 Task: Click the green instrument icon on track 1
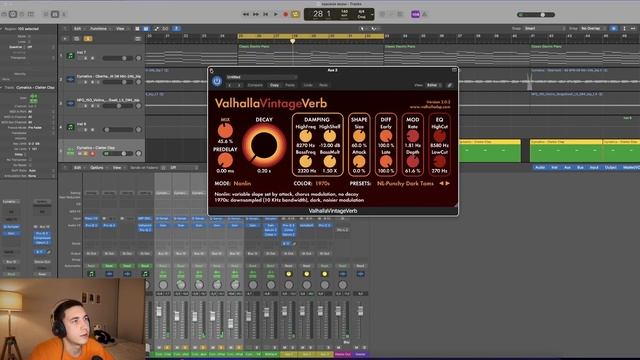pyautogui.click(x=71, y=56)
